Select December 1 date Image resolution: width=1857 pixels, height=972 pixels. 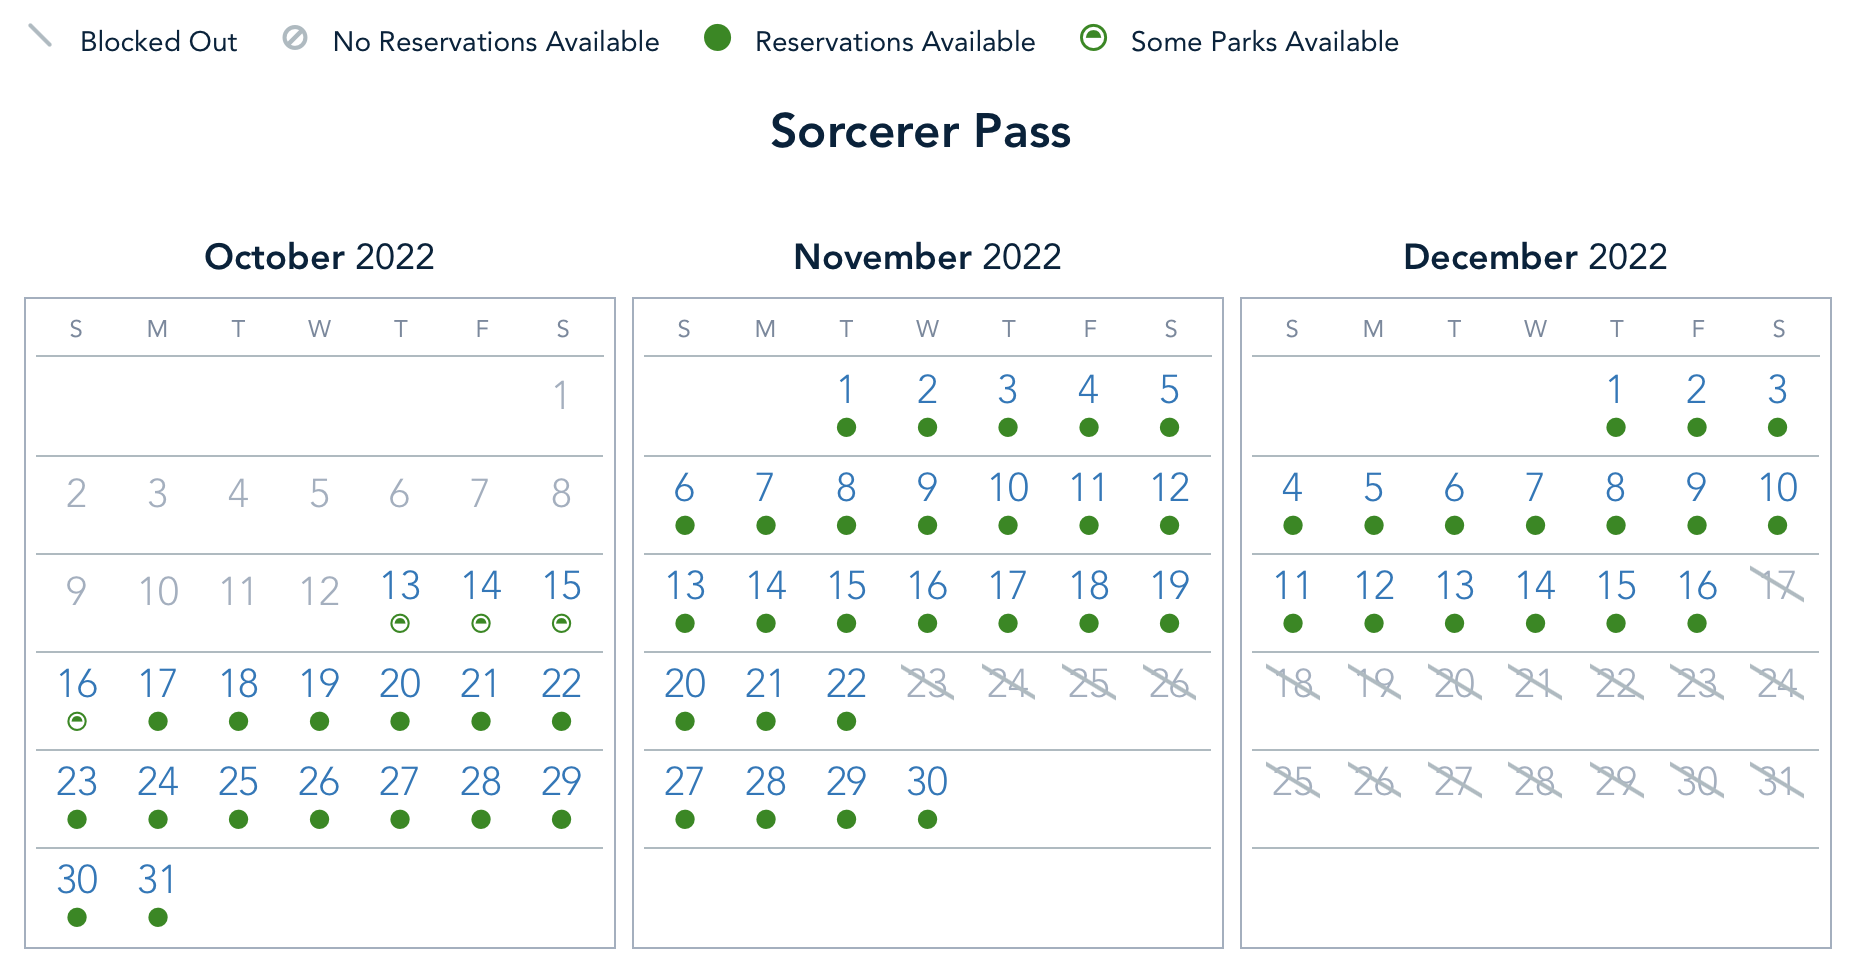[1615, 390]
